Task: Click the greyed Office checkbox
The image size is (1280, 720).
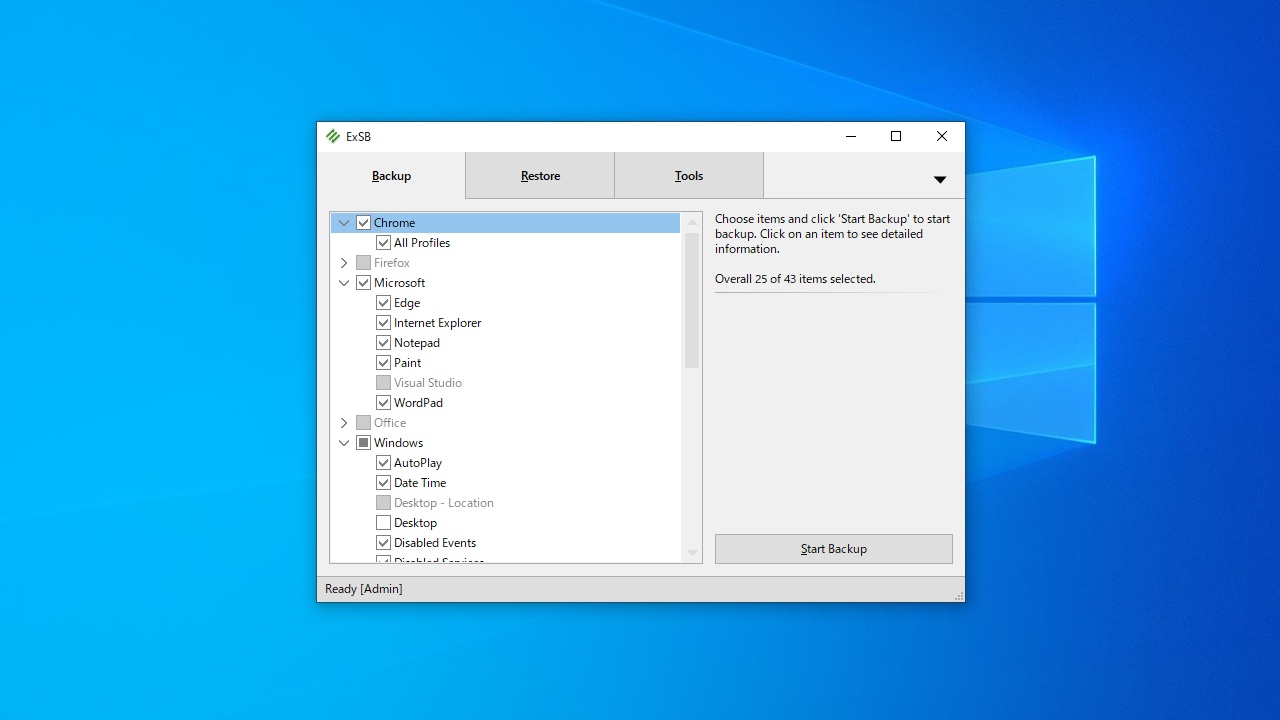Action: 363,423
